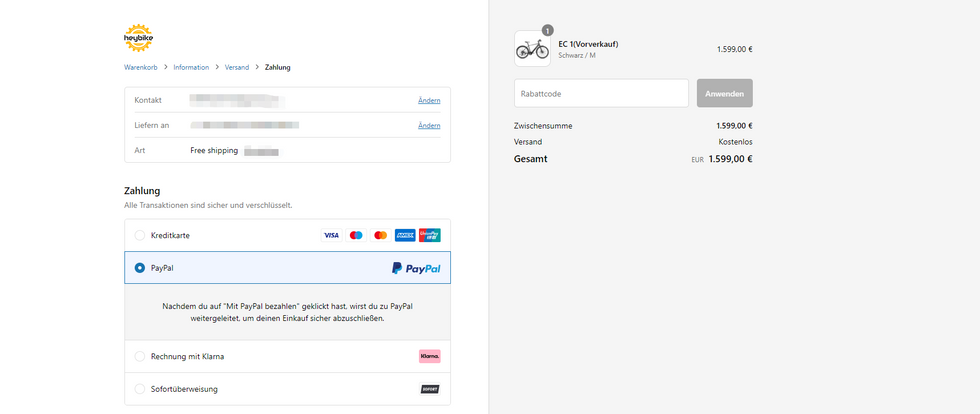
Task: Navigate to Information breadcrumb step
Action: click(191, 67)
